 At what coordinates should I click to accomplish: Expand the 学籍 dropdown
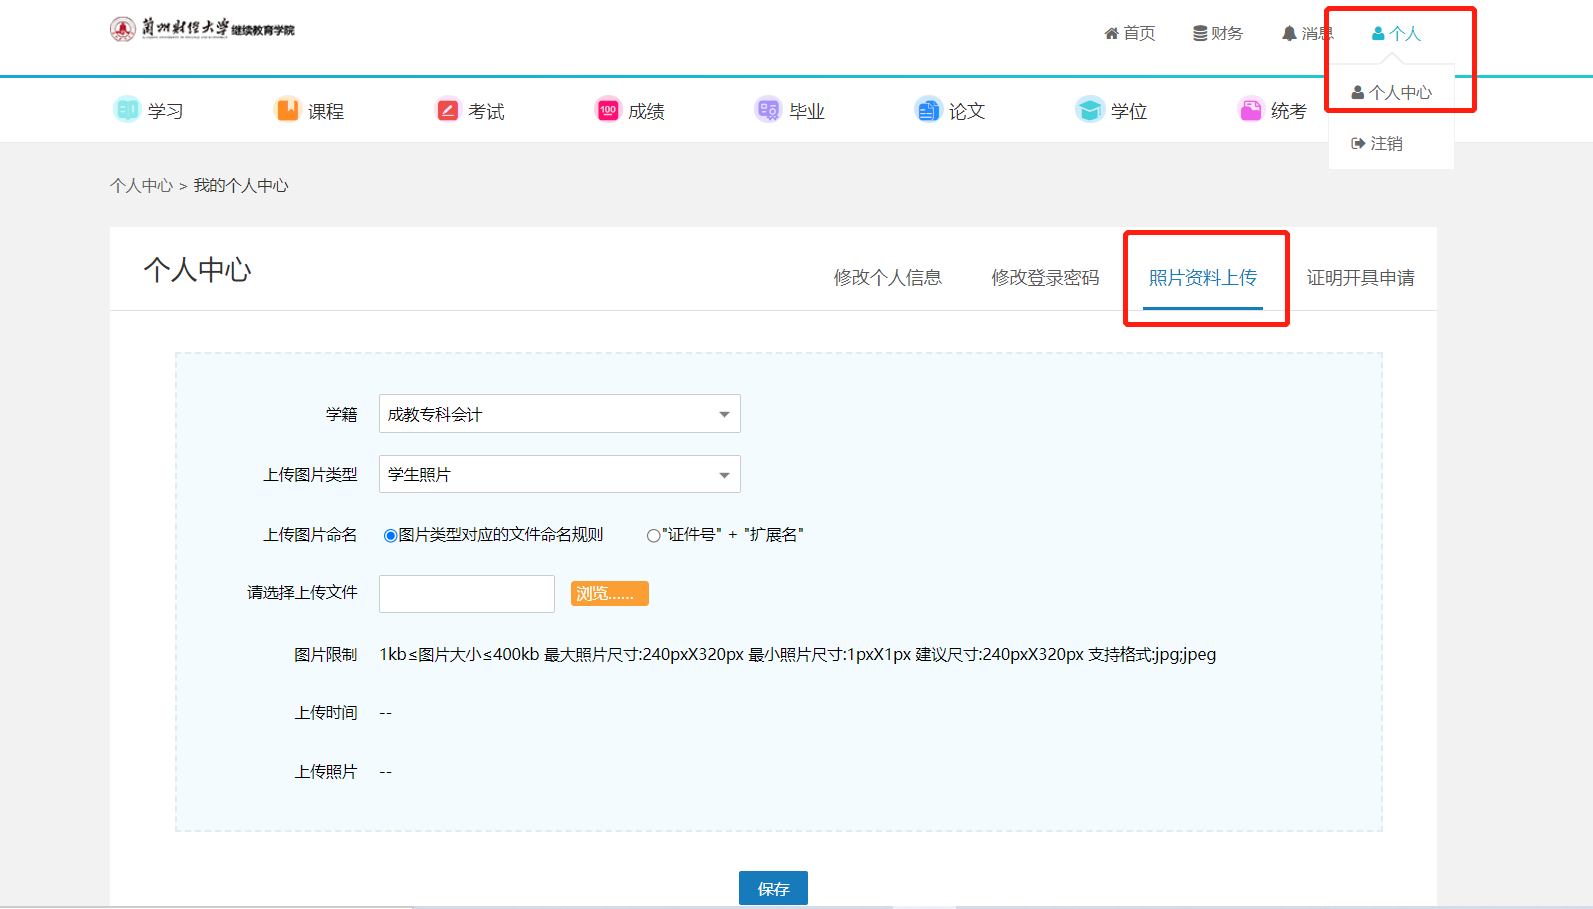click(559, 414)
